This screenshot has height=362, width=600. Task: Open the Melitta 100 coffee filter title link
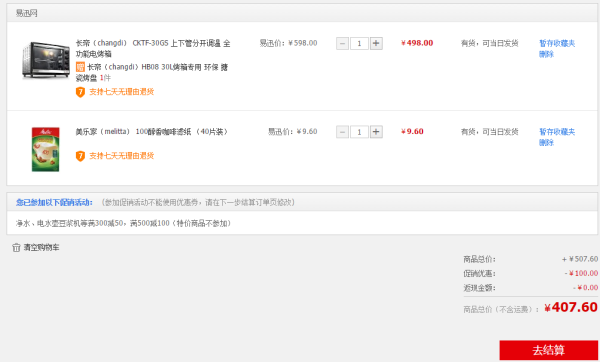coord(152,132)
